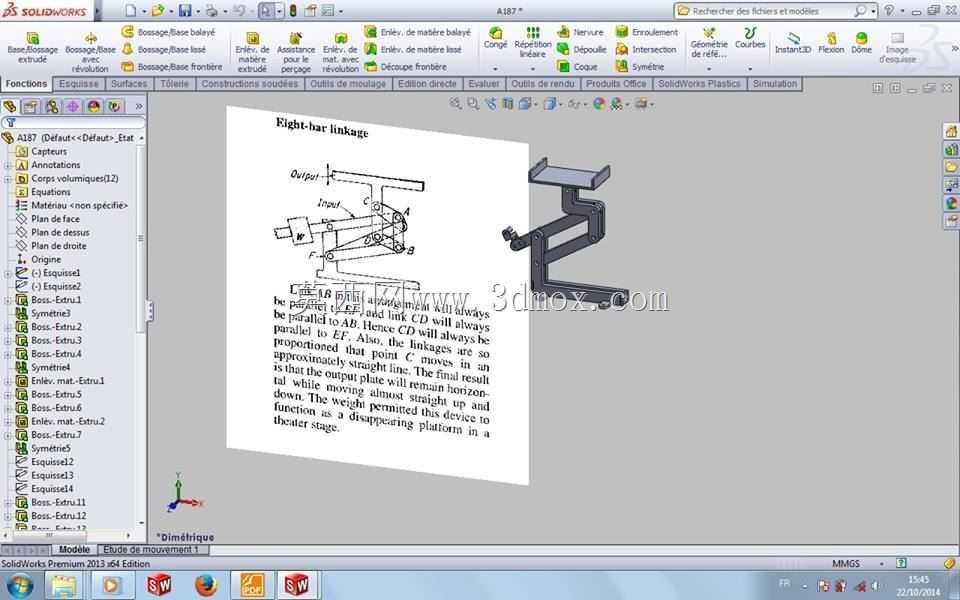Open Répétition linéaire dropdown arrow
Viewport: 960px width, 600px height.
pyautogui.click(x=533, y=69)
